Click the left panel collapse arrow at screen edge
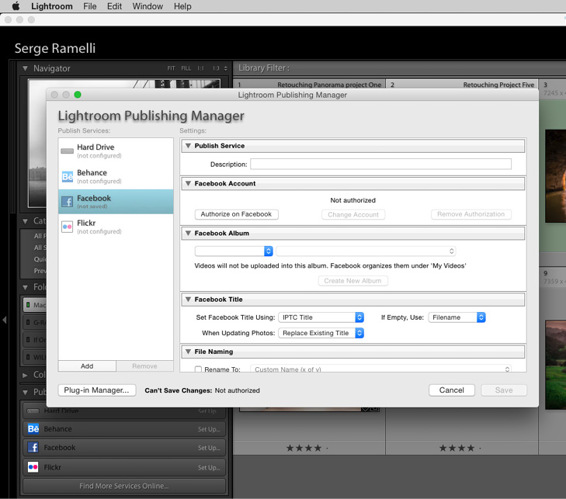The width and height of the screenshot is (566, 499). click(4, 320)
